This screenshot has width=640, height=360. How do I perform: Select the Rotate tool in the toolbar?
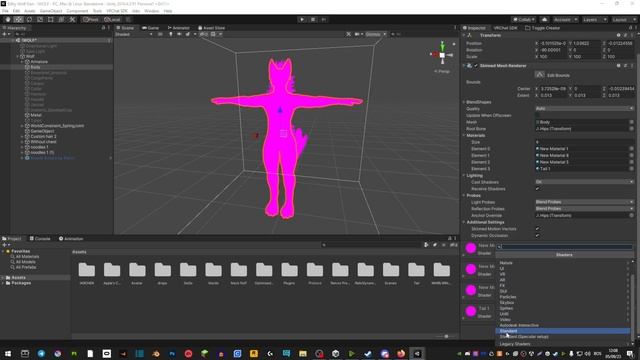(29, 20)
